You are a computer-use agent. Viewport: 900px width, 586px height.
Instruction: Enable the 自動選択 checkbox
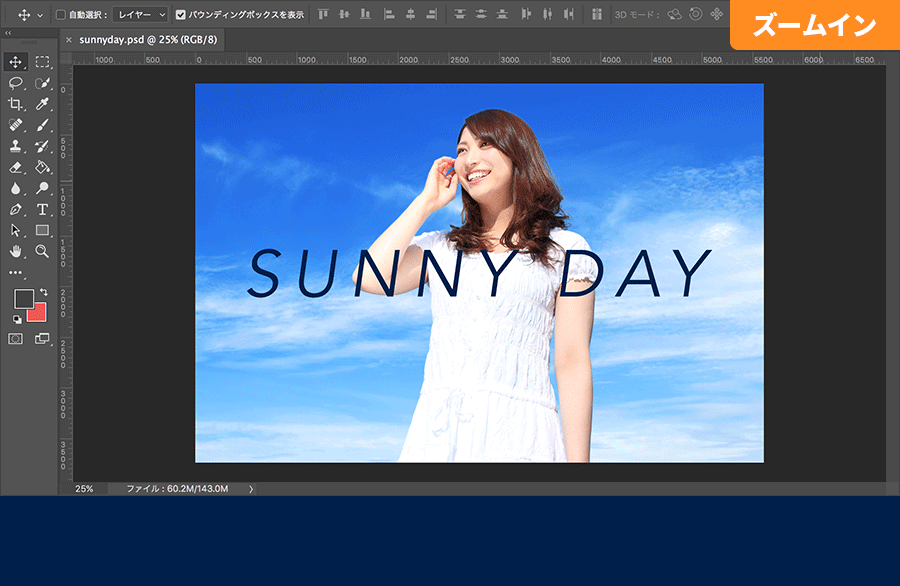(x=61, y=15)
